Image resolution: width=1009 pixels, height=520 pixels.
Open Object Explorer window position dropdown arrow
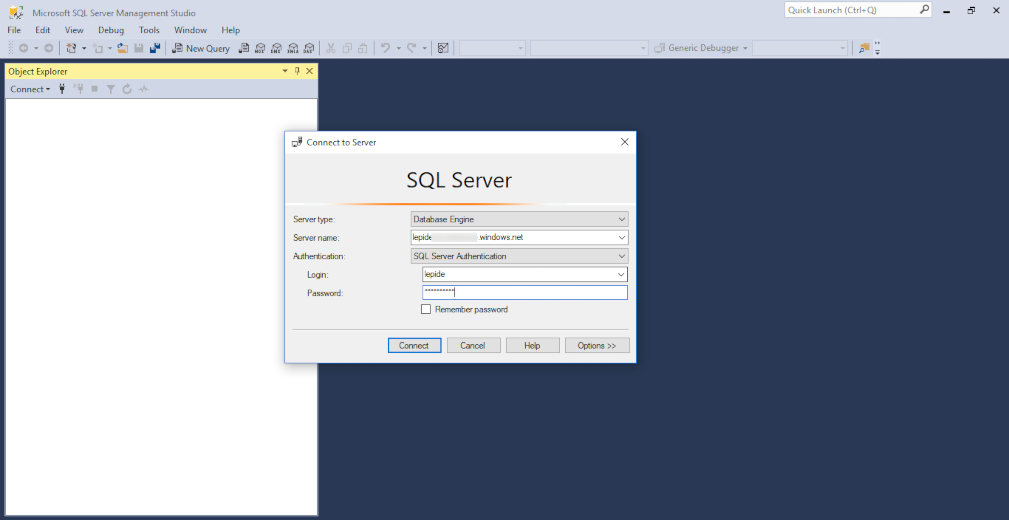tap(285, 71)
